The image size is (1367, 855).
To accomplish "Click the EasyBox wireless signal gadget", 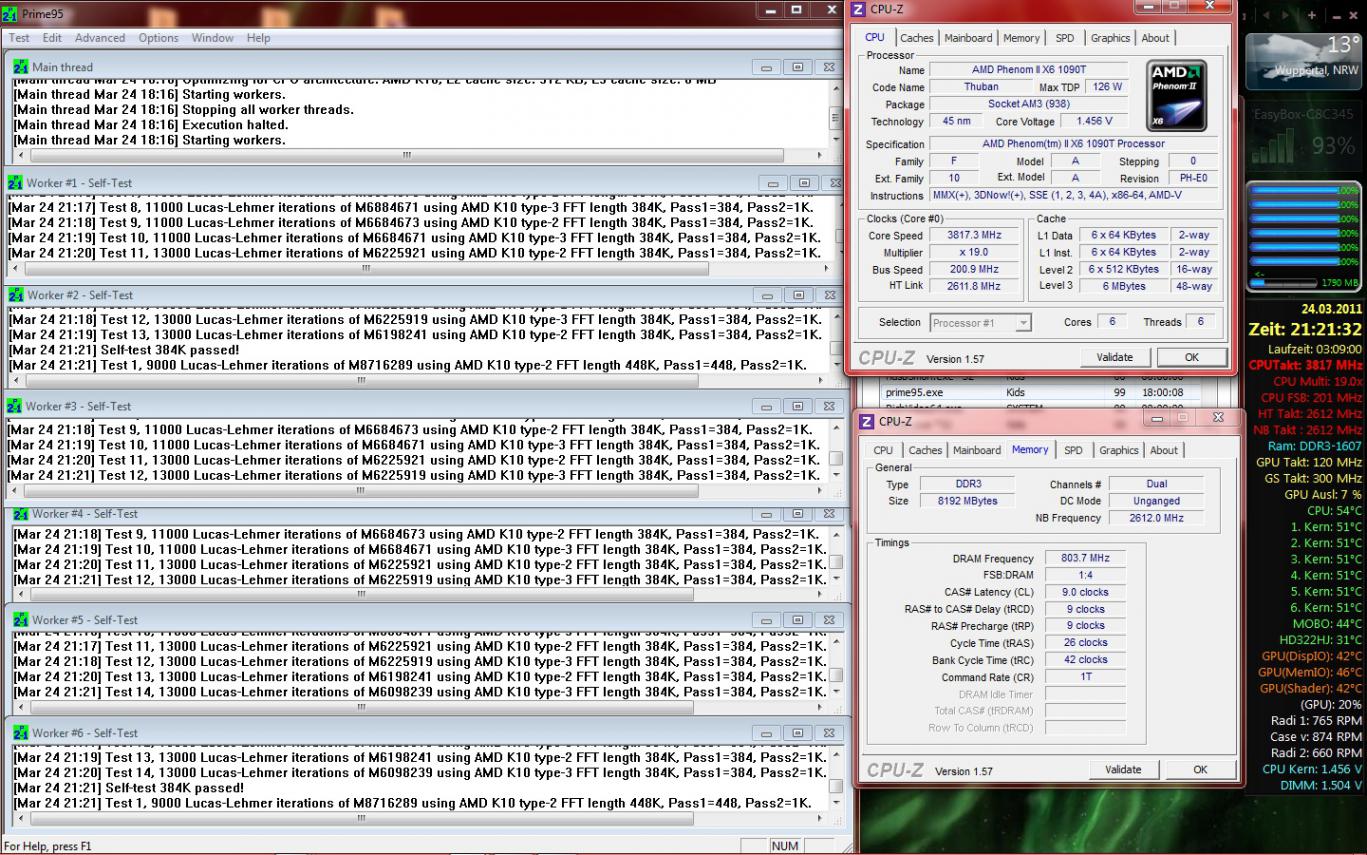I will click(1304, 135).
